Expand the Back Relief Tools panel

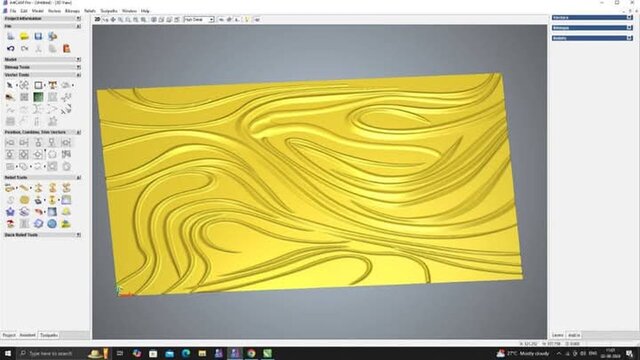point(78,235)
